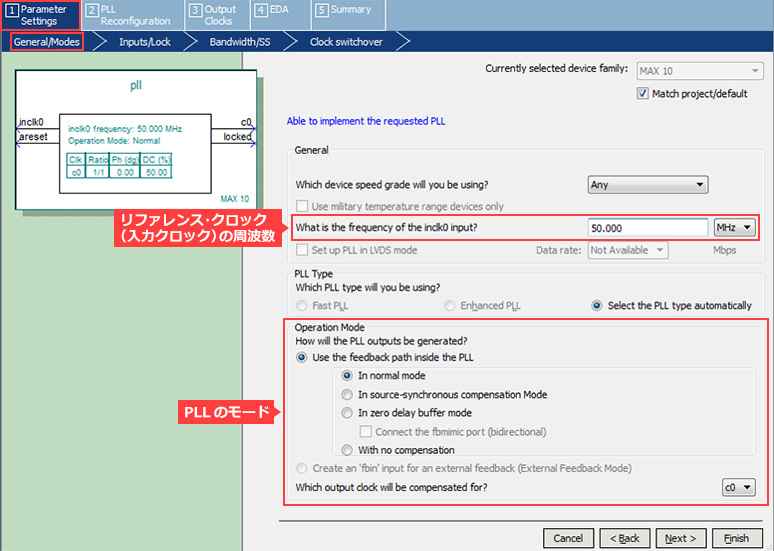Image resolution: width=774 pixels, height=551 pixels.
Task: Open the compensated output clock c0 dropdown
Action: (738, 488)
